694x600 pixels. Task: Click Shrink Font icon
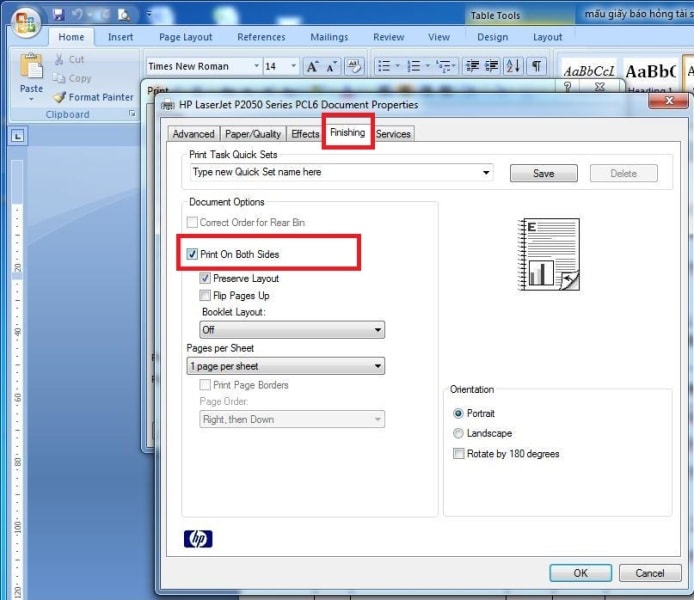[332, 66]
